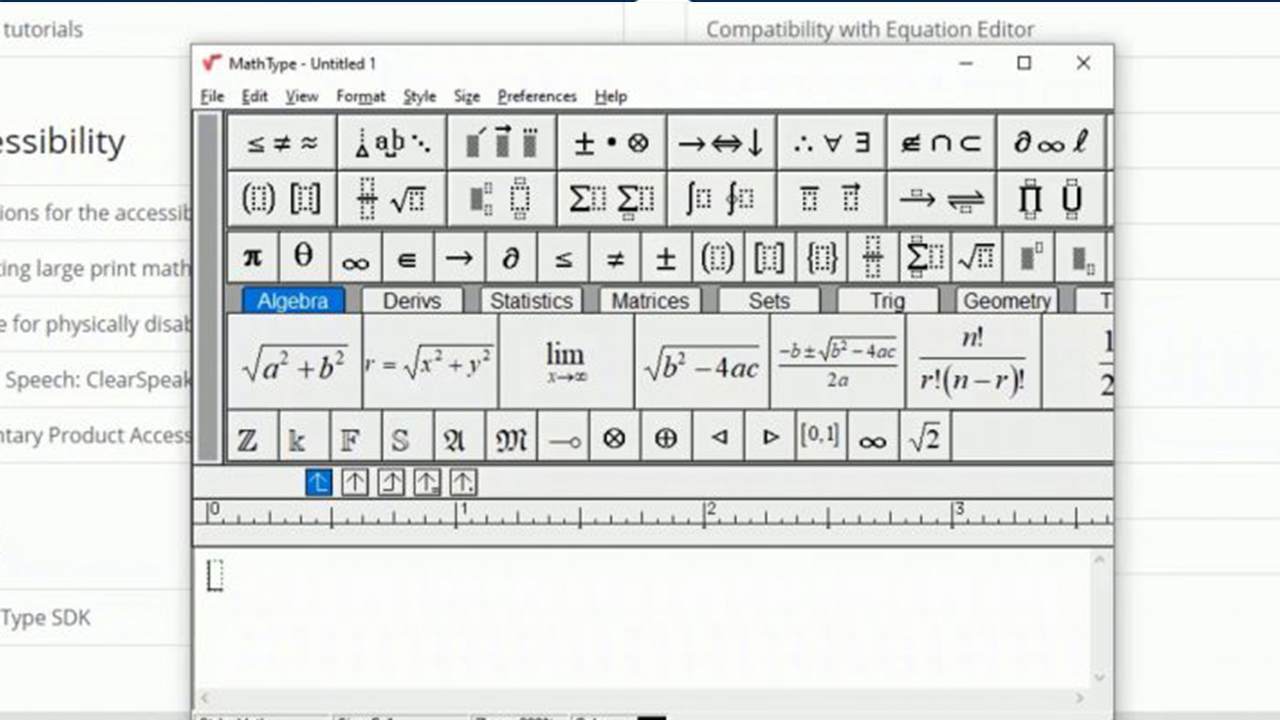Screen dimensions: 1280x720
Task: Open the Edit menu
Action: 255,97
